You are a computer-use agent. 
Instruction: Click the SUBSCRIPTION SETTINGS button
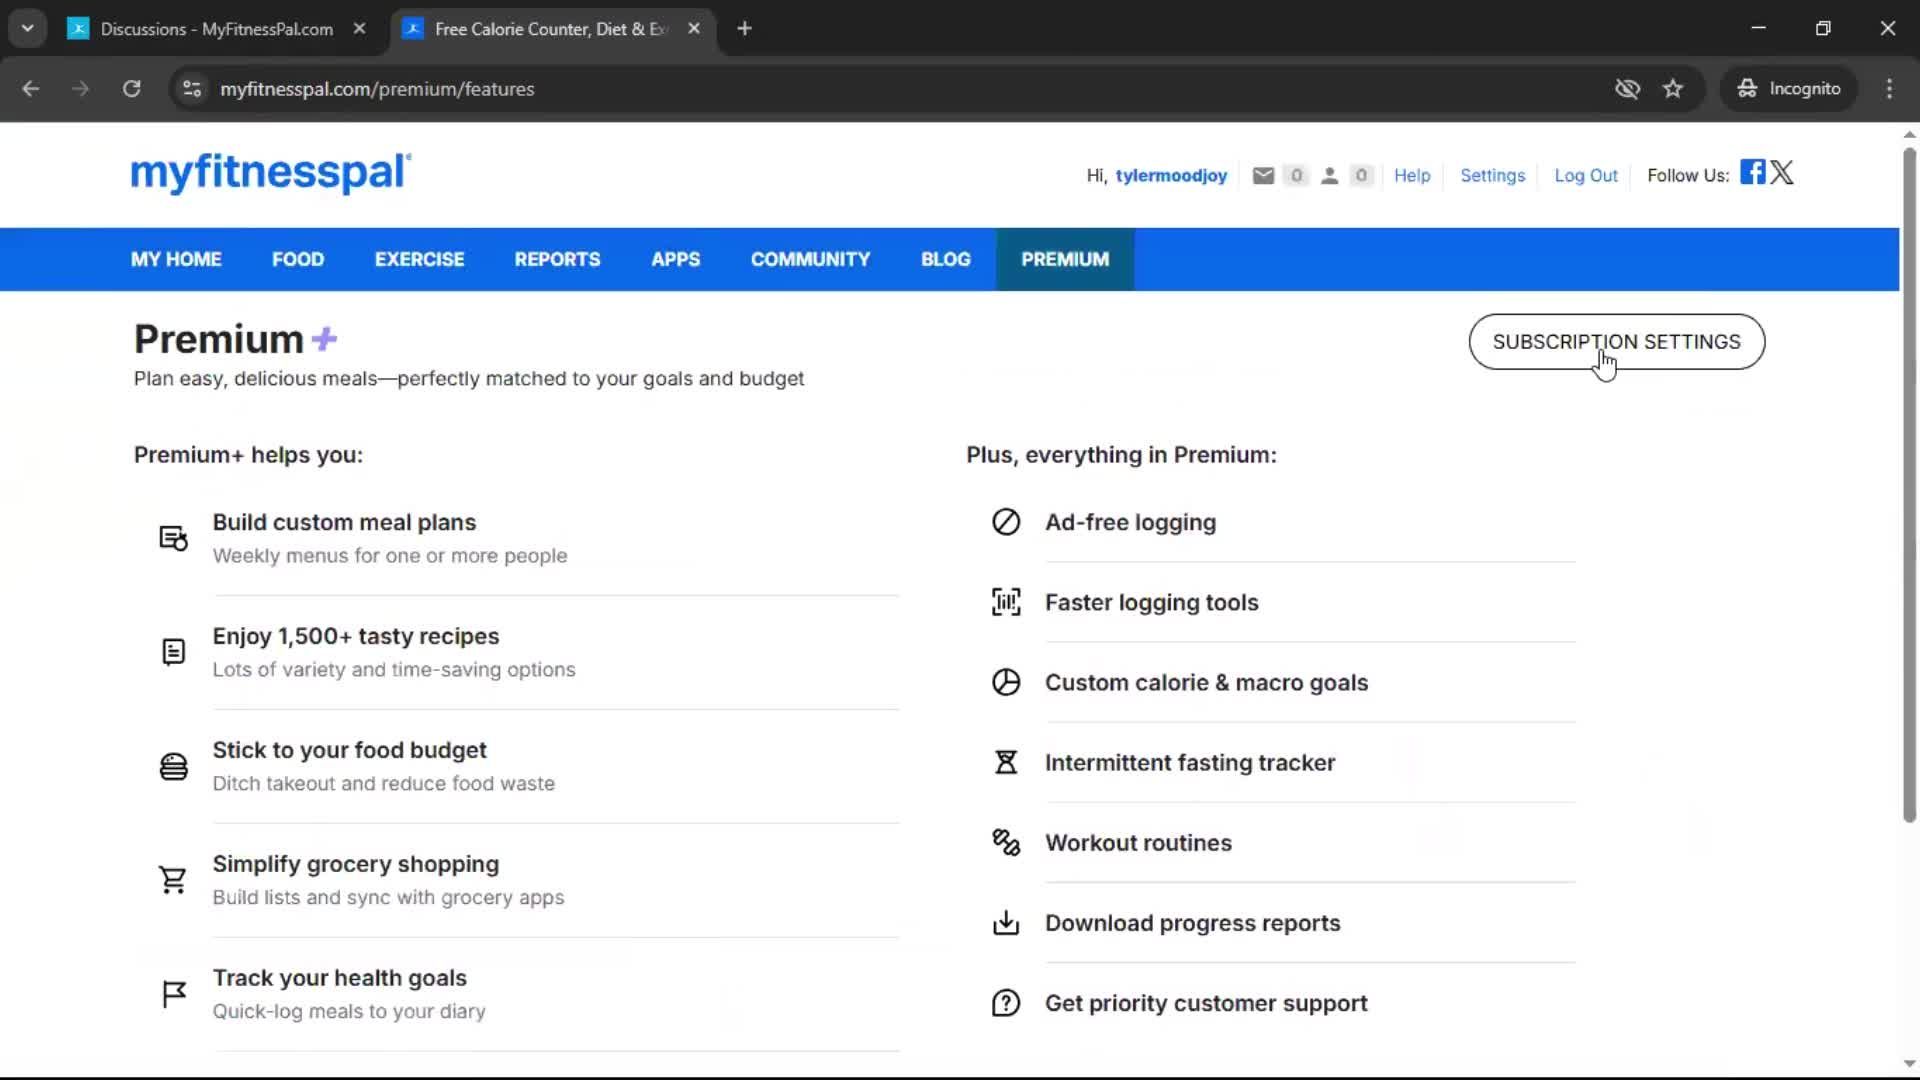point(1617,342)
